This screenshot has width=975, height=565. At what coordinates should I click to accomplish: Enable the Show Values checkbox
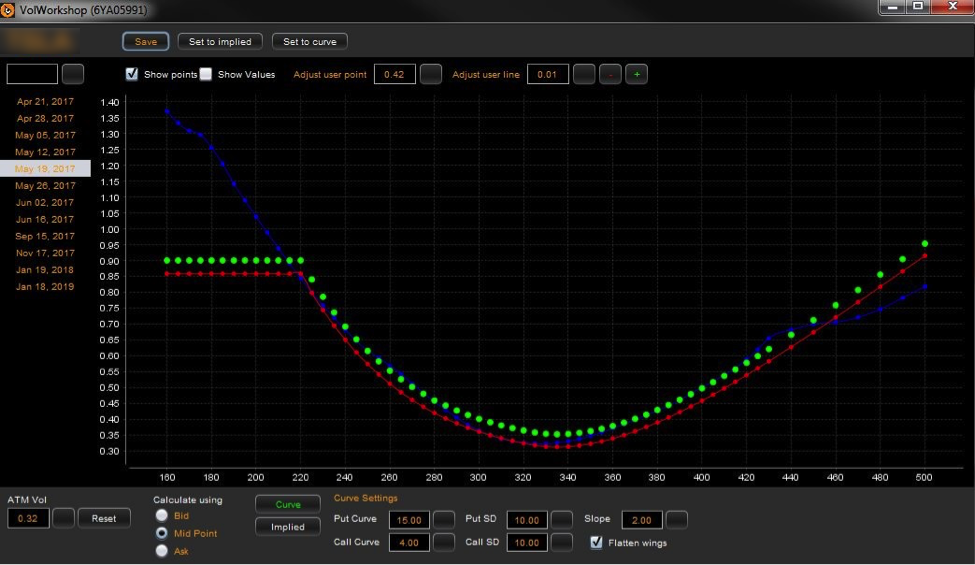tap(206, 74)
